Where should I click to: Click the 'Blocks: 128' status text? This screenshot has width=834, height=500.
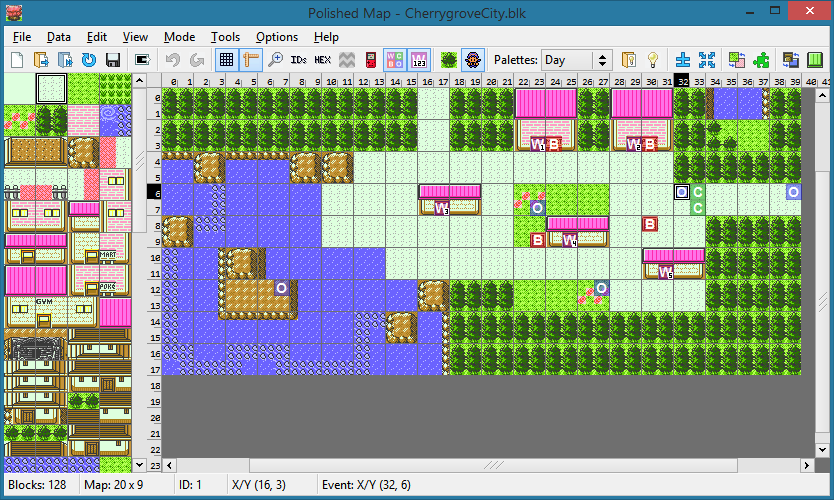coord(37,485)
